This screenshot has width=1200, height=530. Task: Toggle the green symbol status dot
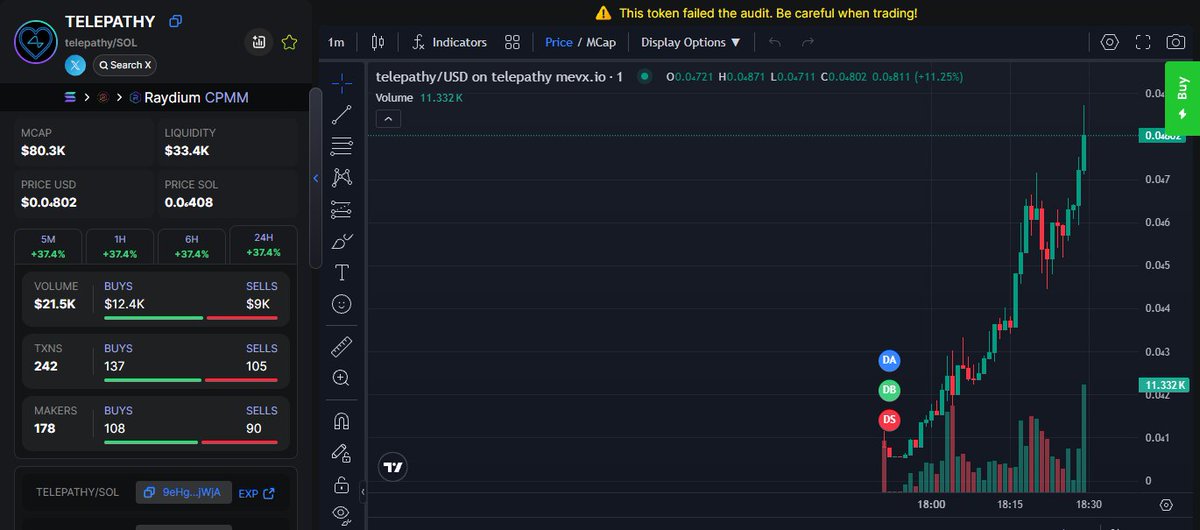pos(645,76)
